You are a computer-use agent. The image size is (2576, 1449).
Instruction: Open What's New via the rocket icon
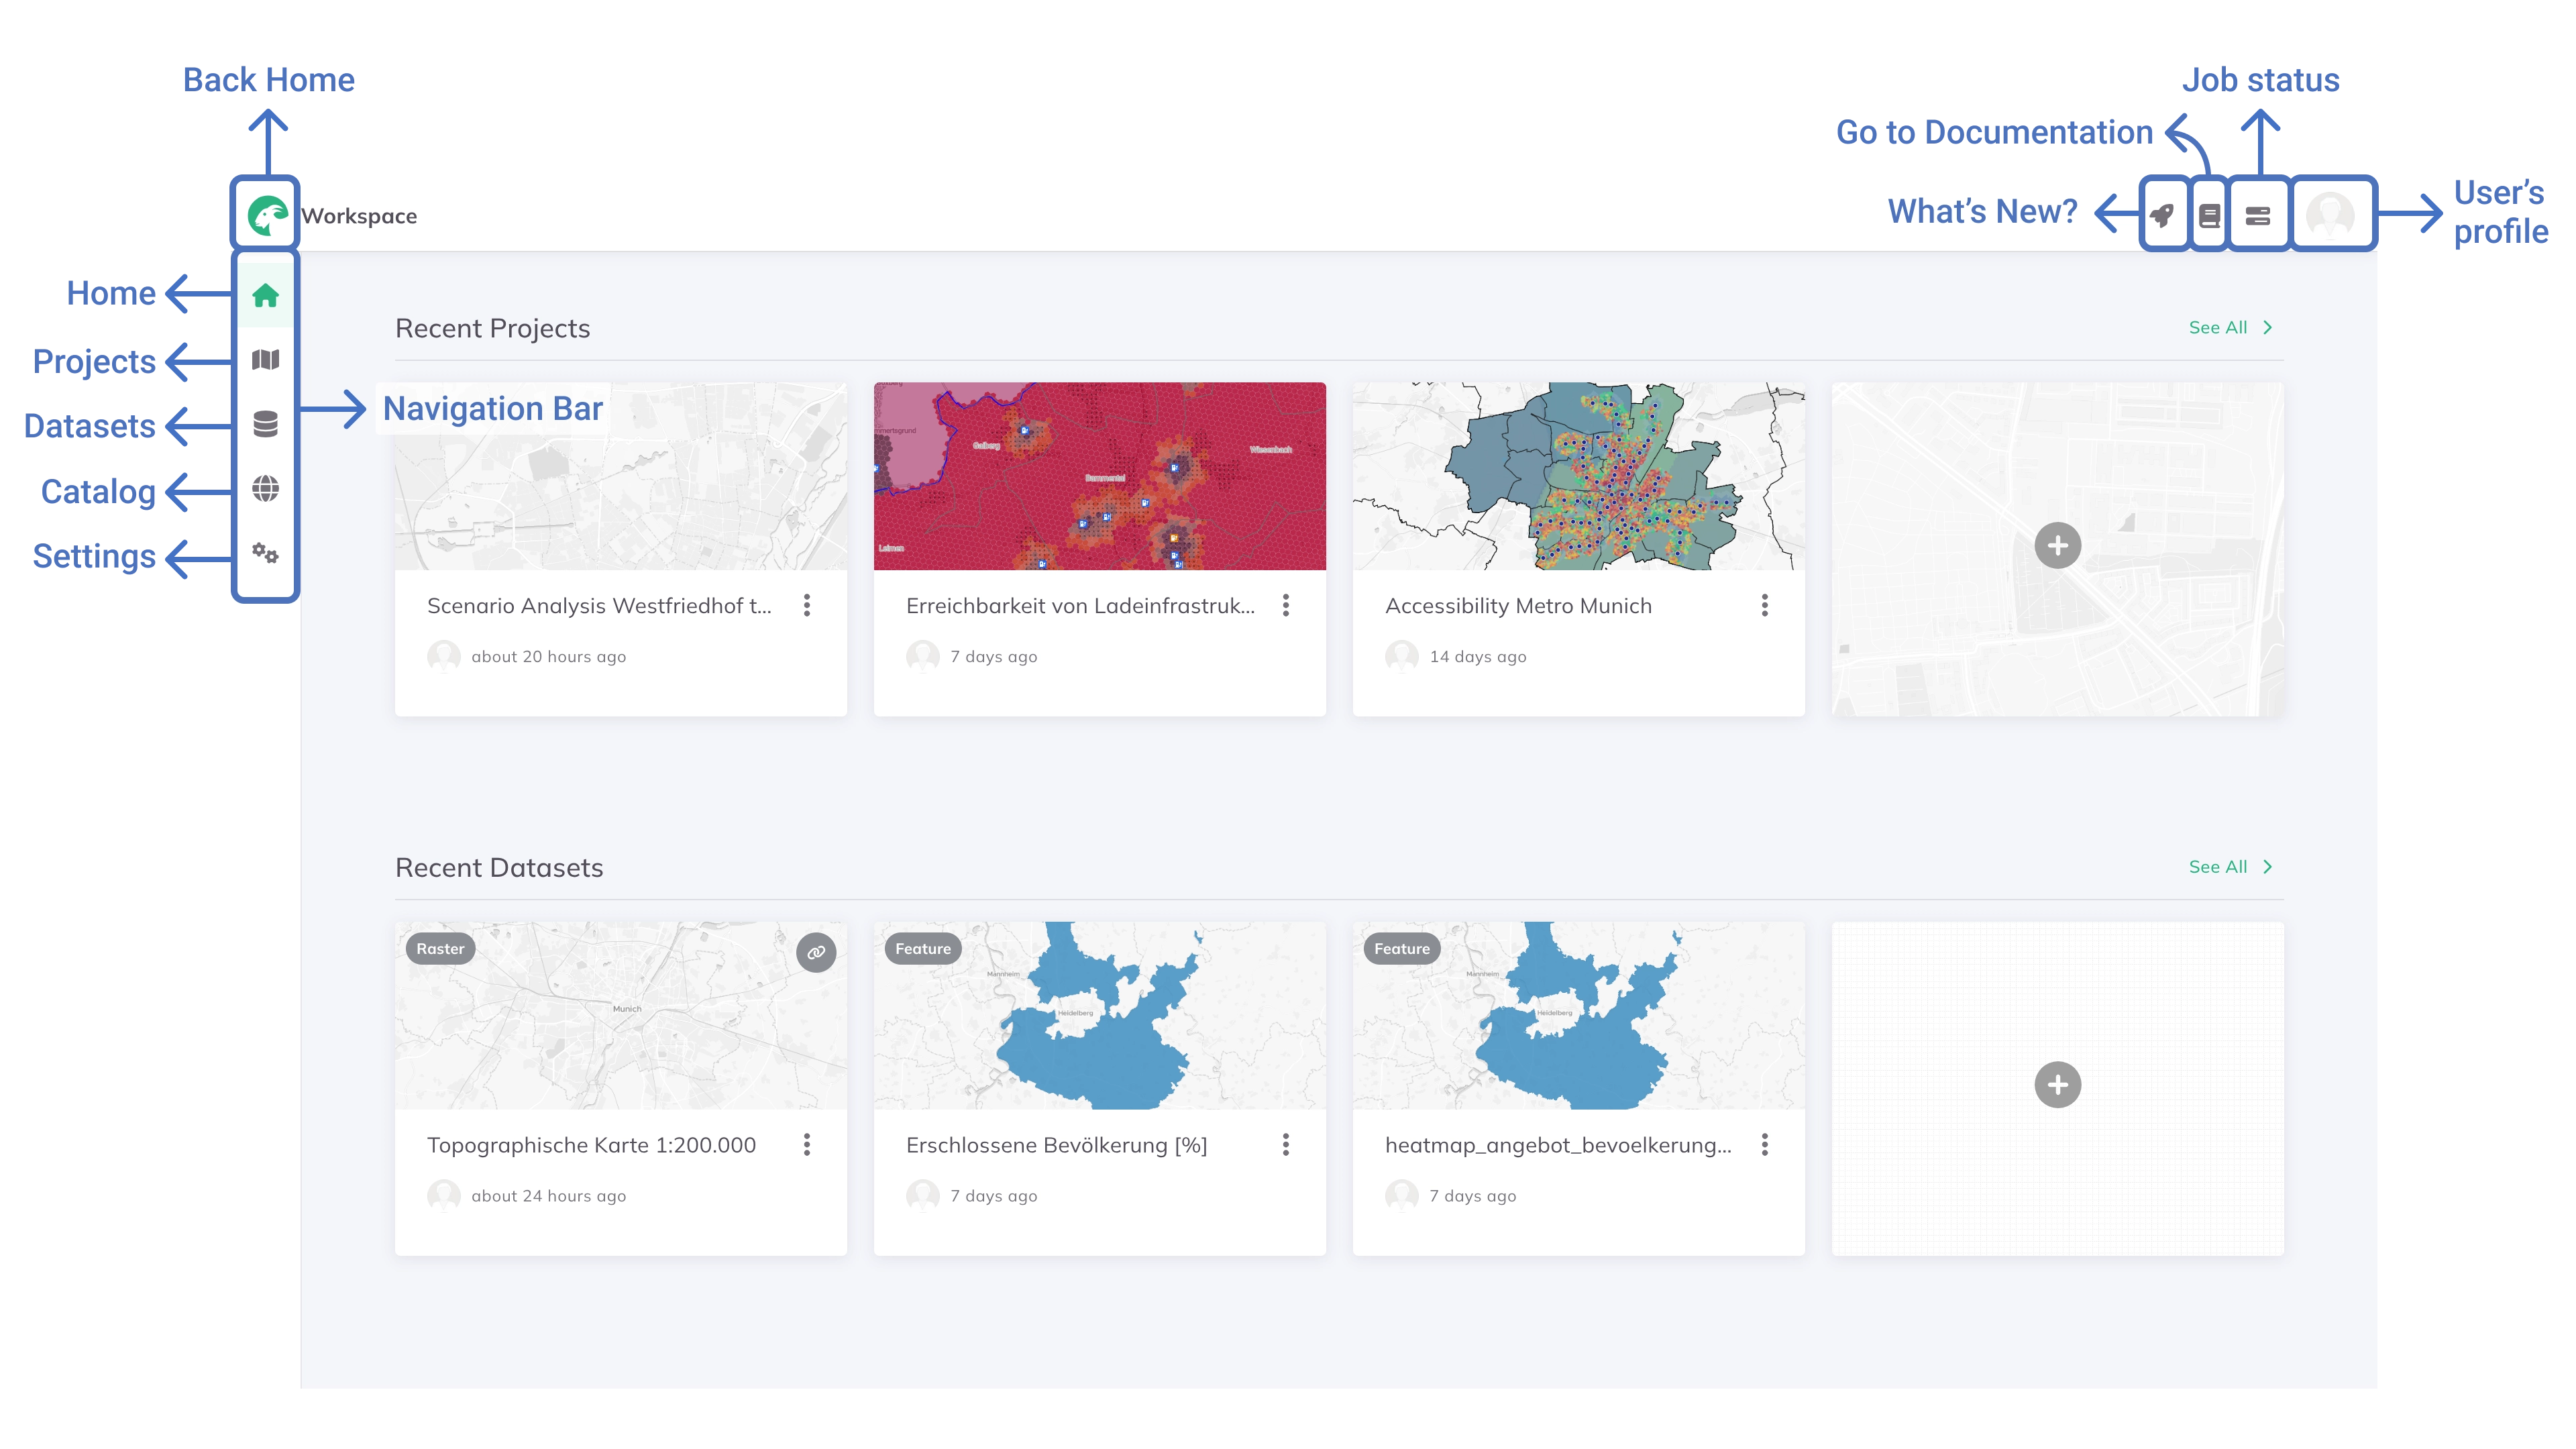click(2162, 215)
